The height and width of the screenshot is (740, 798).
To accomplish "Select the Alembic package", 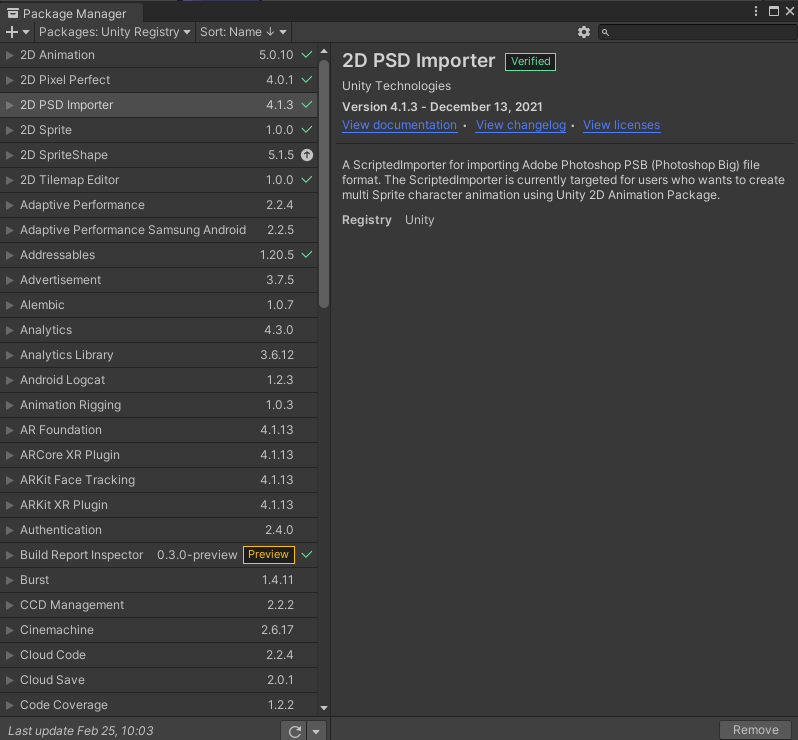I will [158, 305].
